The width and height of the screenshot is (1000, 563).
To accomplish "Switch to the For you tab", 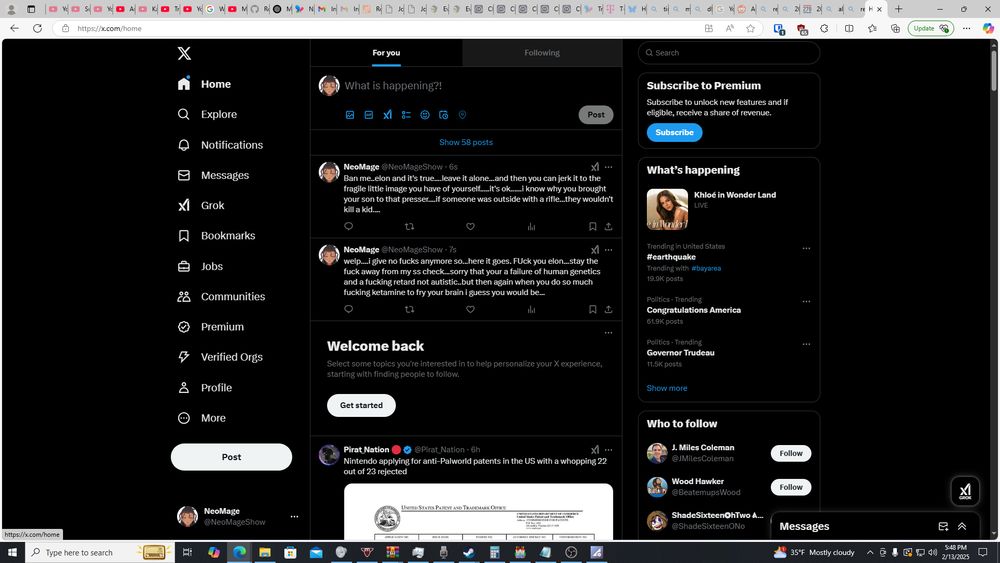I will tap(386, 53).
